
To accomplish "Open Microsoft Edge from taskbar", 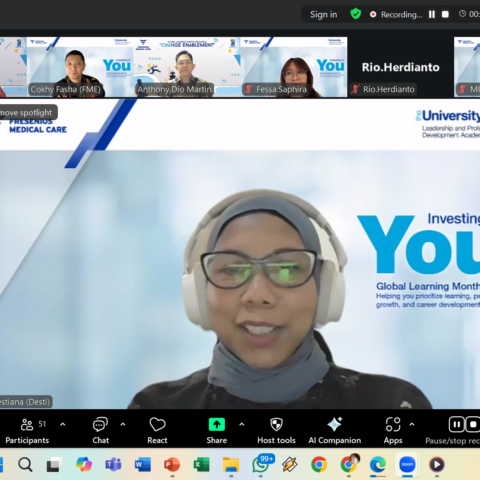I will (378, 464).
